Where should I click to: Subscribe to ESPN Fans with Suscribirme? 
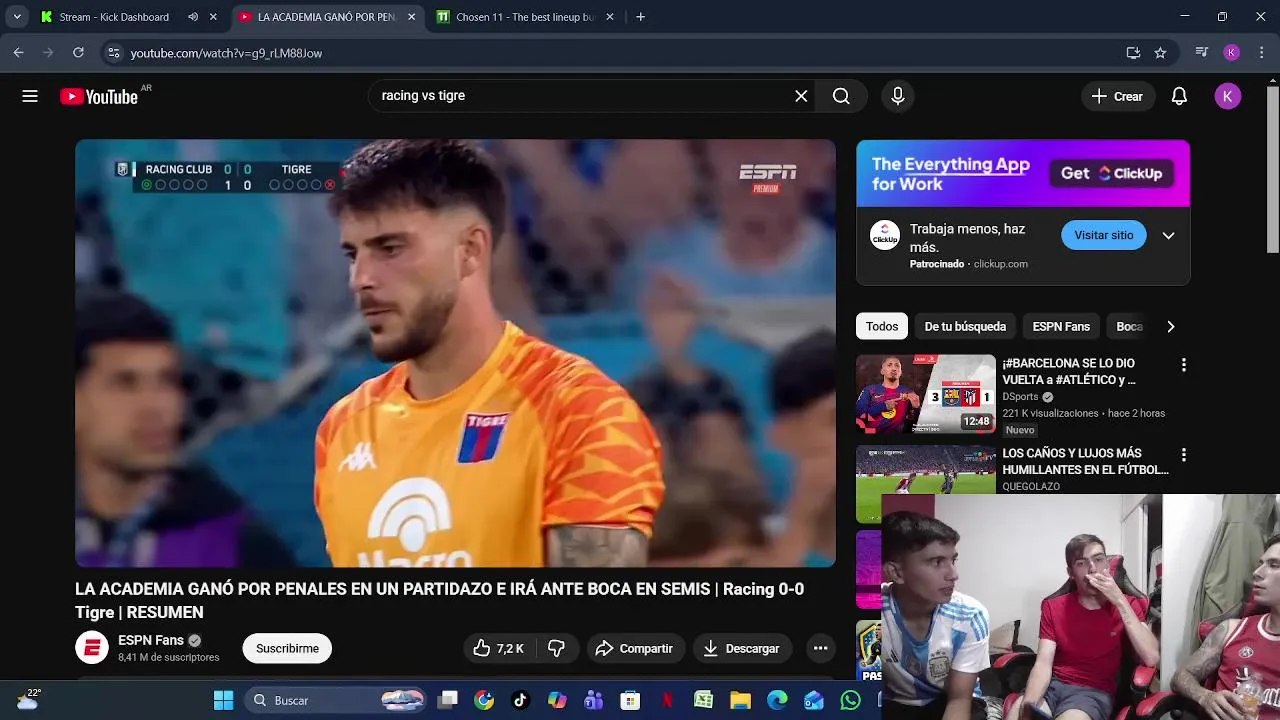pos(287,648)
